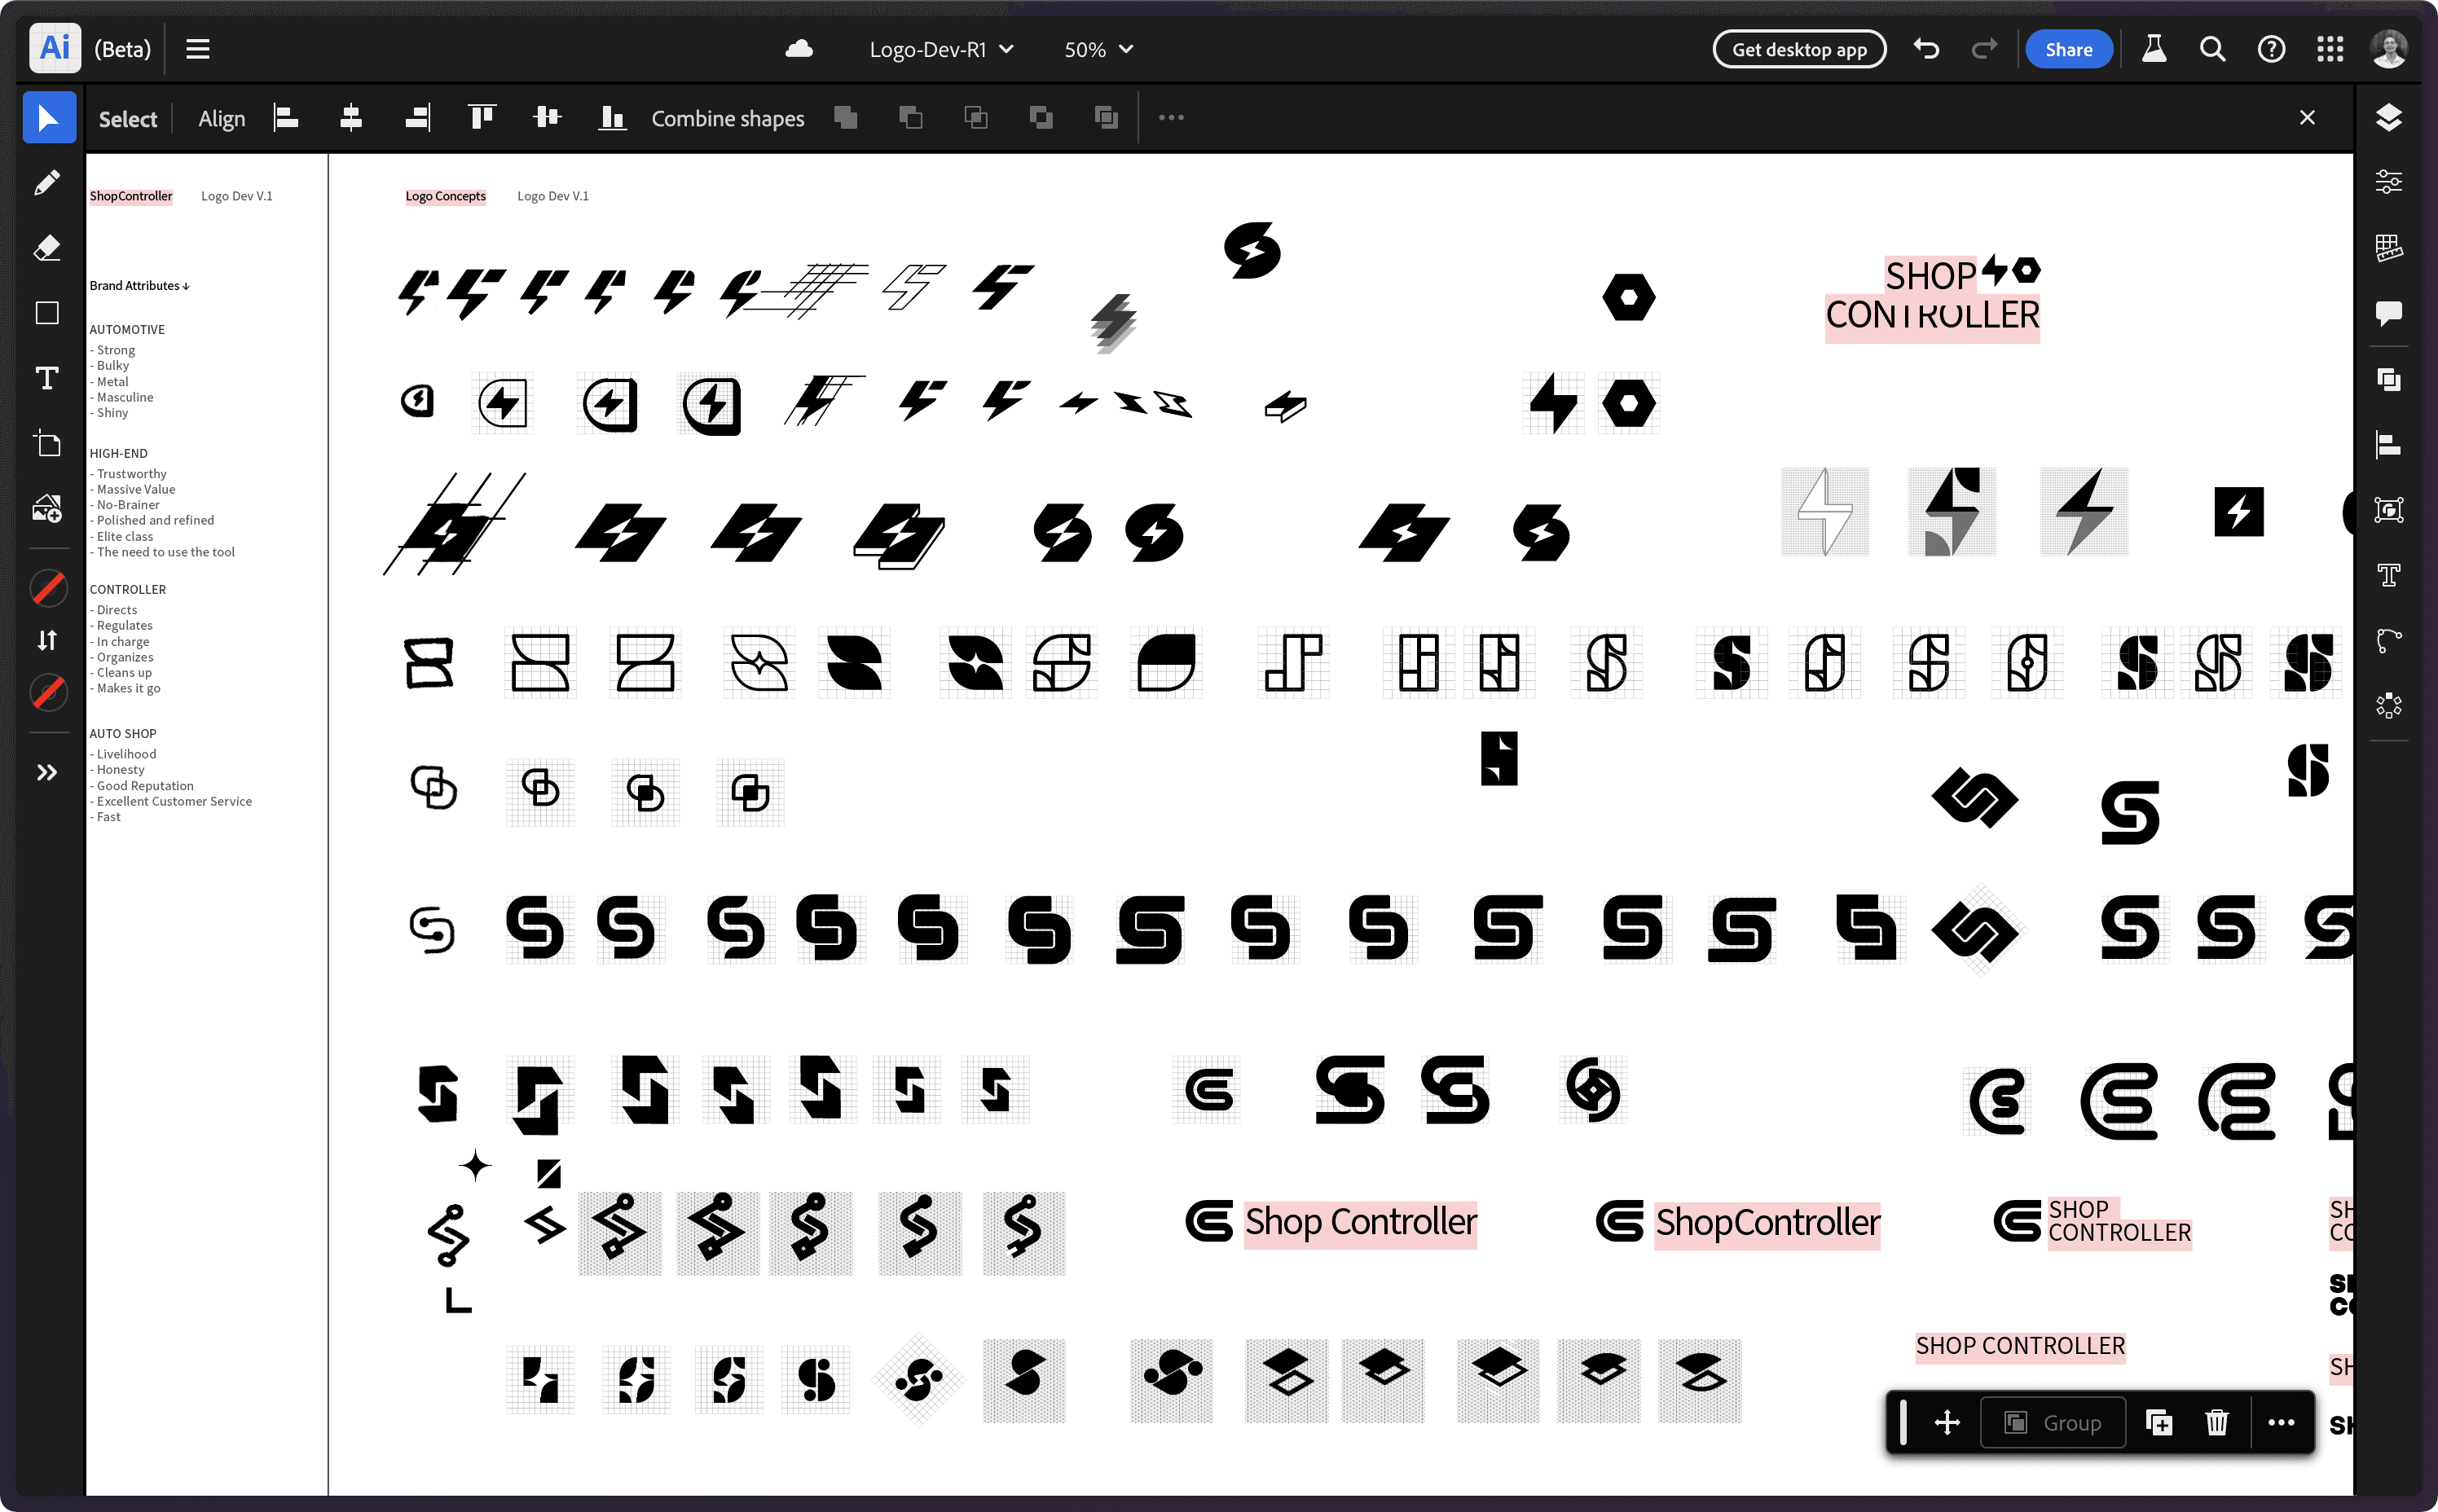
Task: Open the rulers and grid panel
Action: pos(2389,248)
